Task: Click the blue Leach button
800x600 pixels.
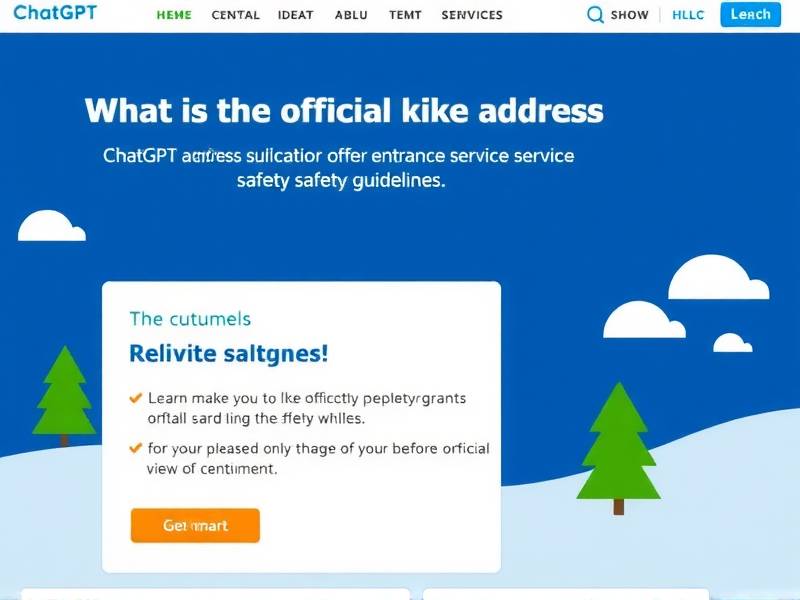Action: pos(751,14)
